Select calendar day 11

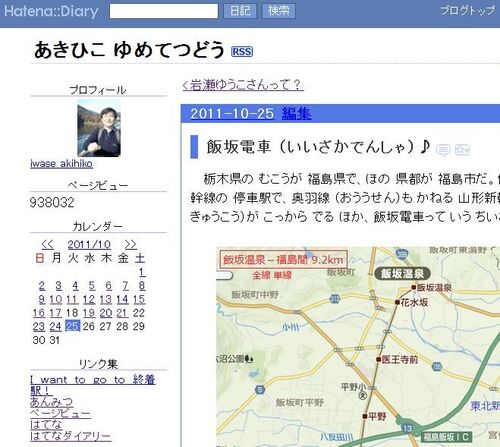tap(72, 299)
